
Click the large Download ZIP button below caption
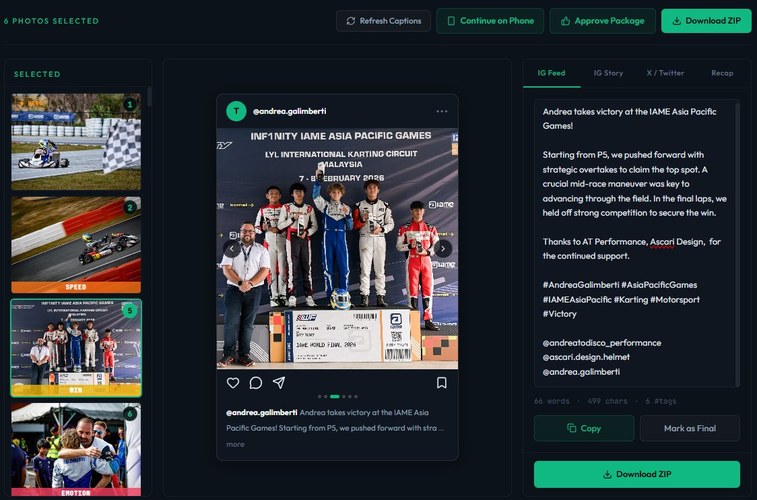[x=637, y=474]
